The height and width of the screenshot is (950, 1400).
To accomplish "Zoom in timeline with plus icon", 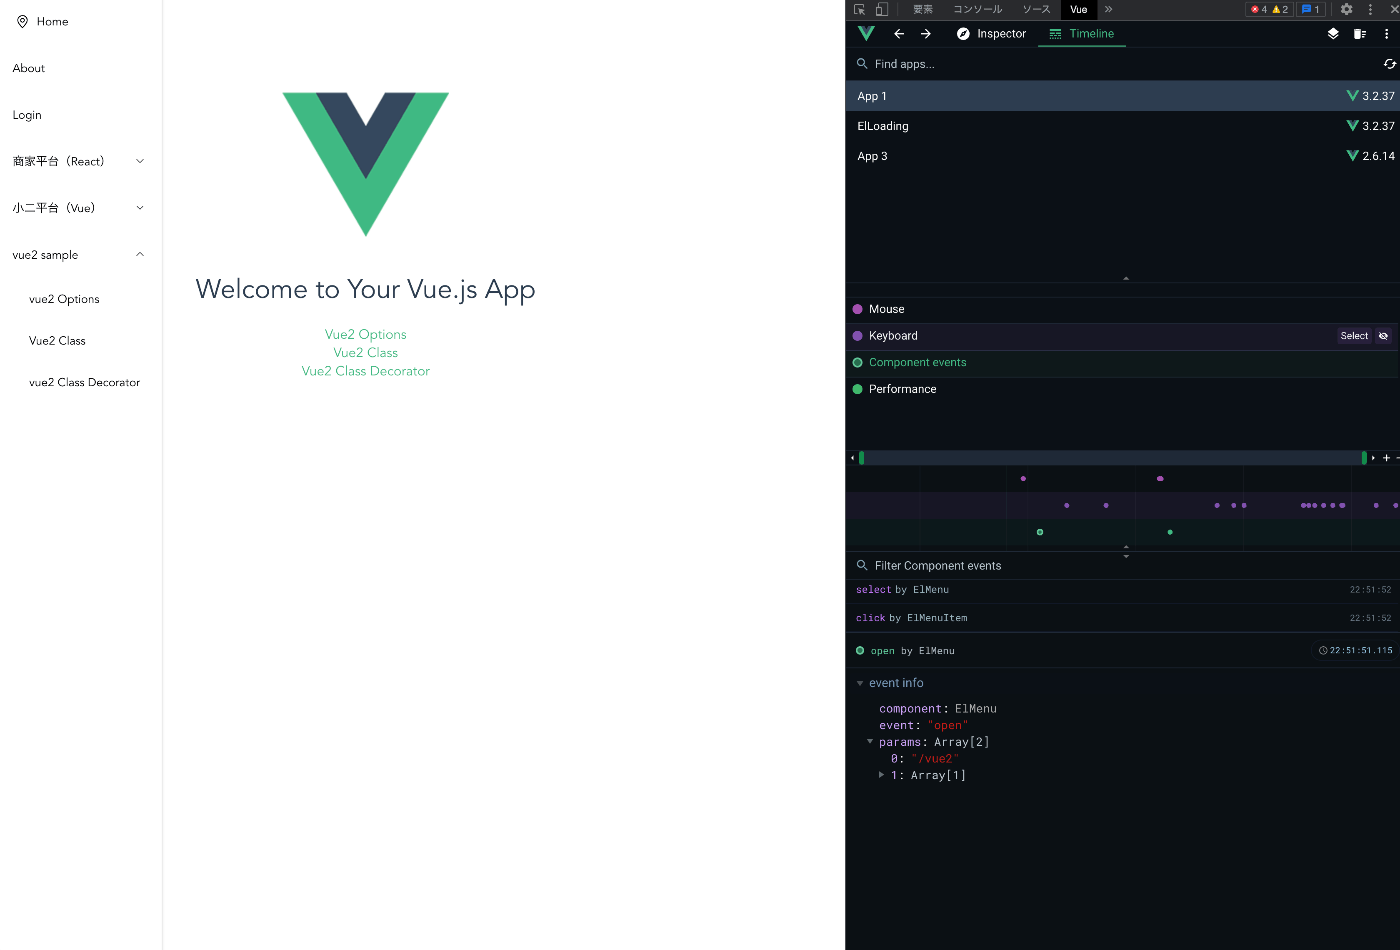I will [1386, 458].
